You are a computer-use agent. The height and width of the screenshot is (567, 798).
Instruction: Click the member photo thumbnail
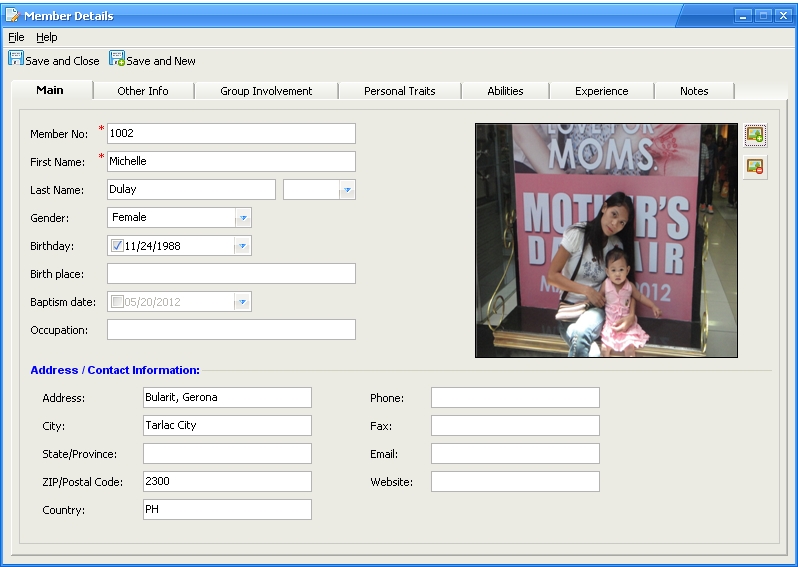606,240
